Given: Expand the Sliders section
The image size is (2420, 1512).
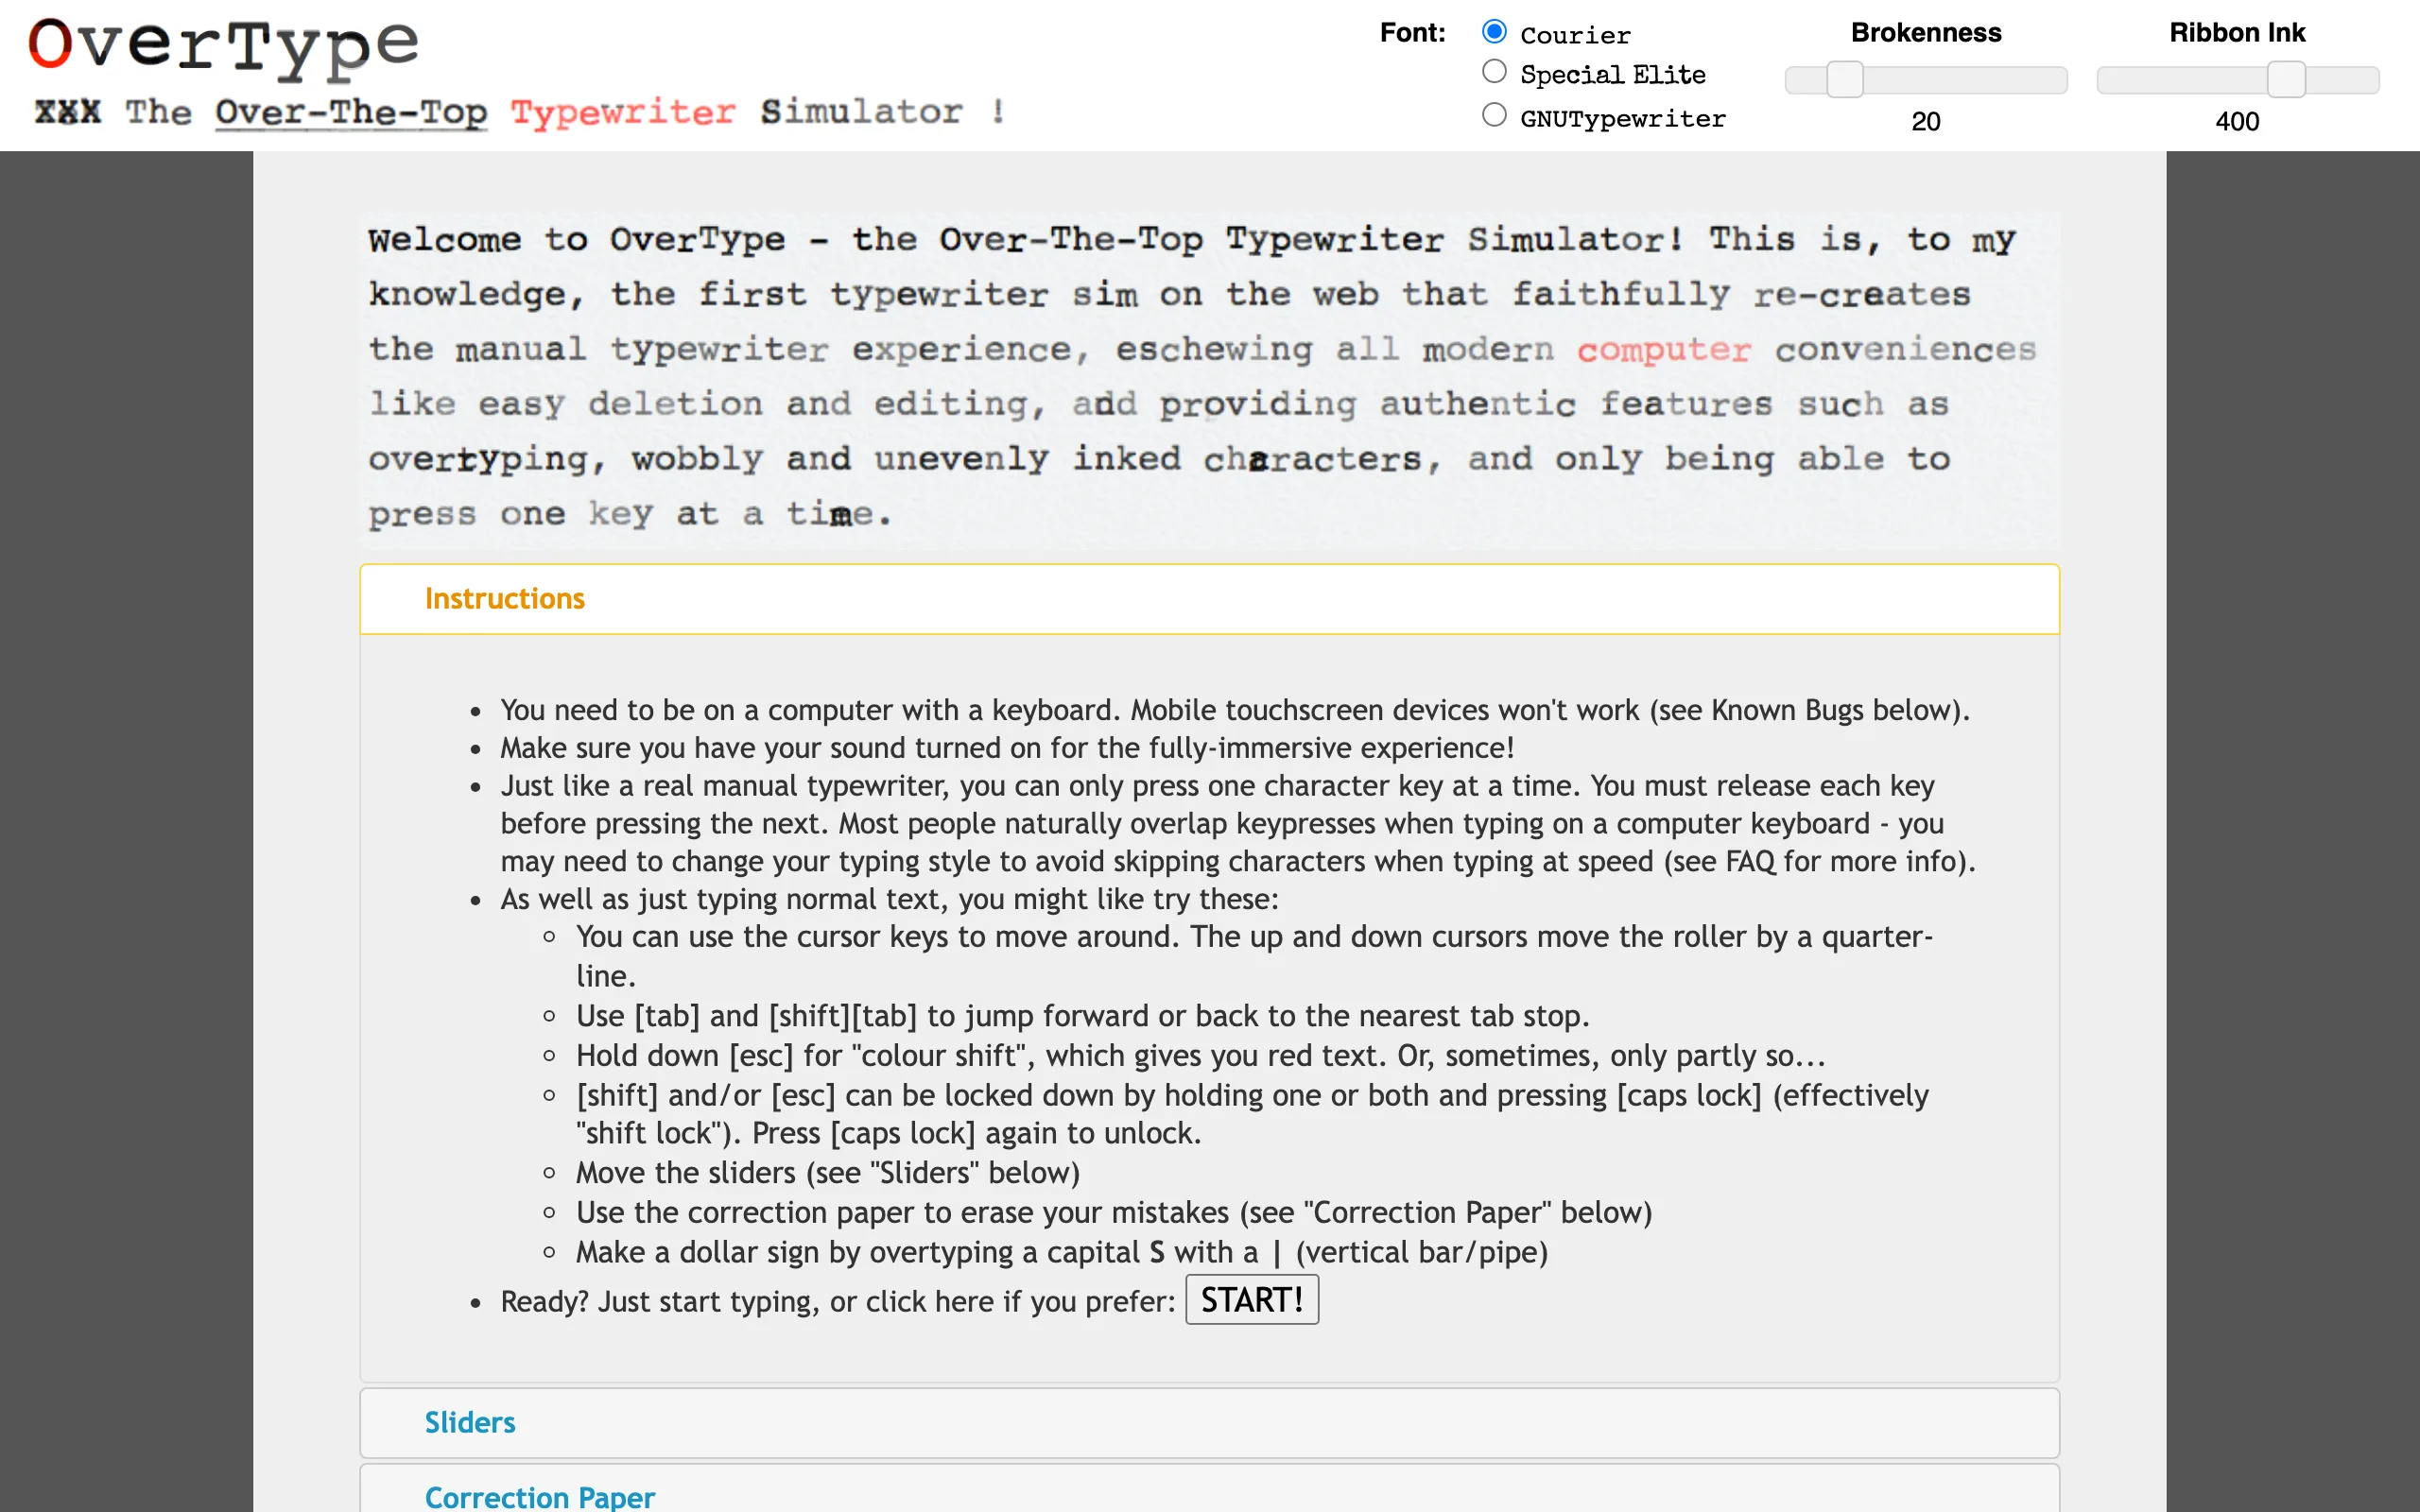Looking at the screenshot, I should pyautogui.click(x=1209, y=1422).
